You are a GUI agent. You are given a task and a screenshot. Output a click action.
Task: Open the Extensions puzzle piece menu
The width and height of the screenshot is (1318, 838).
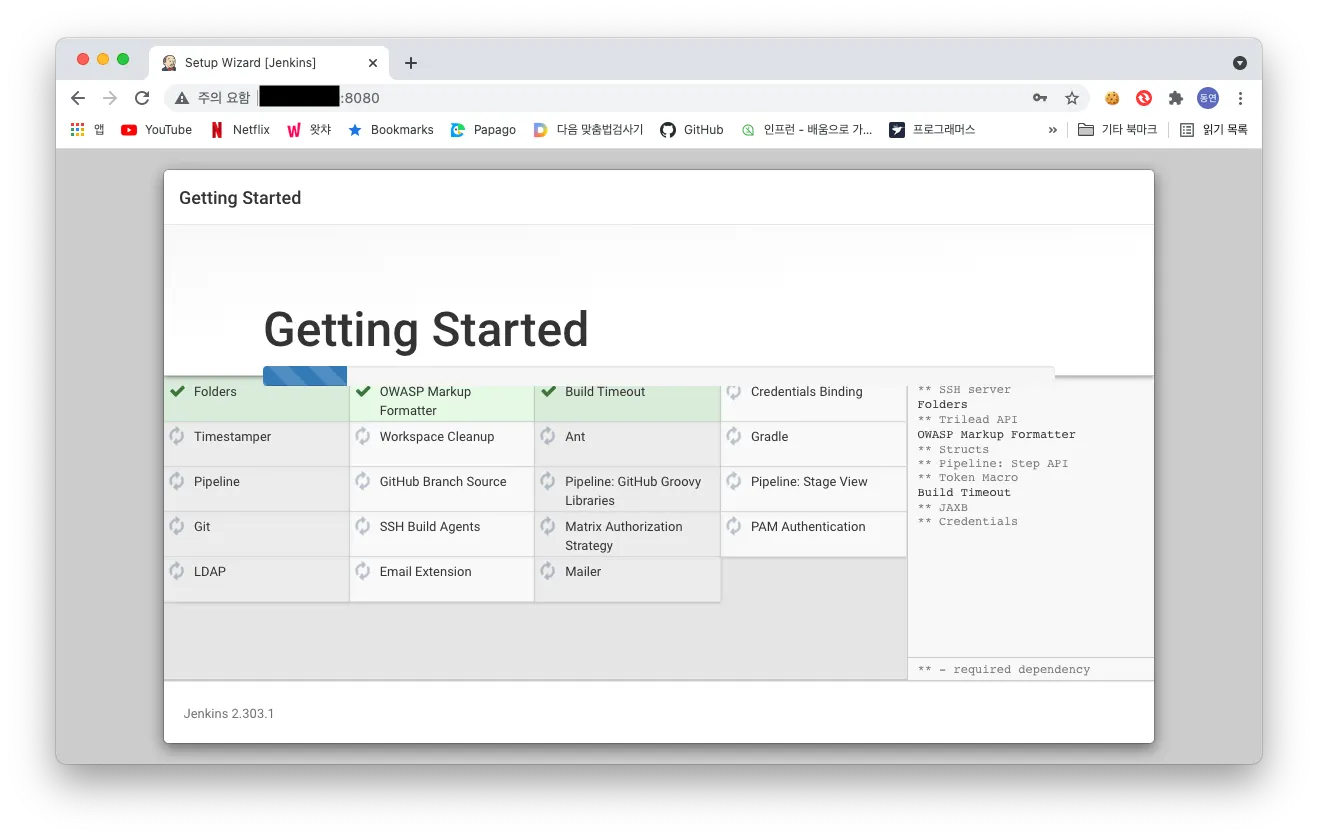(x=1176, y=98)
